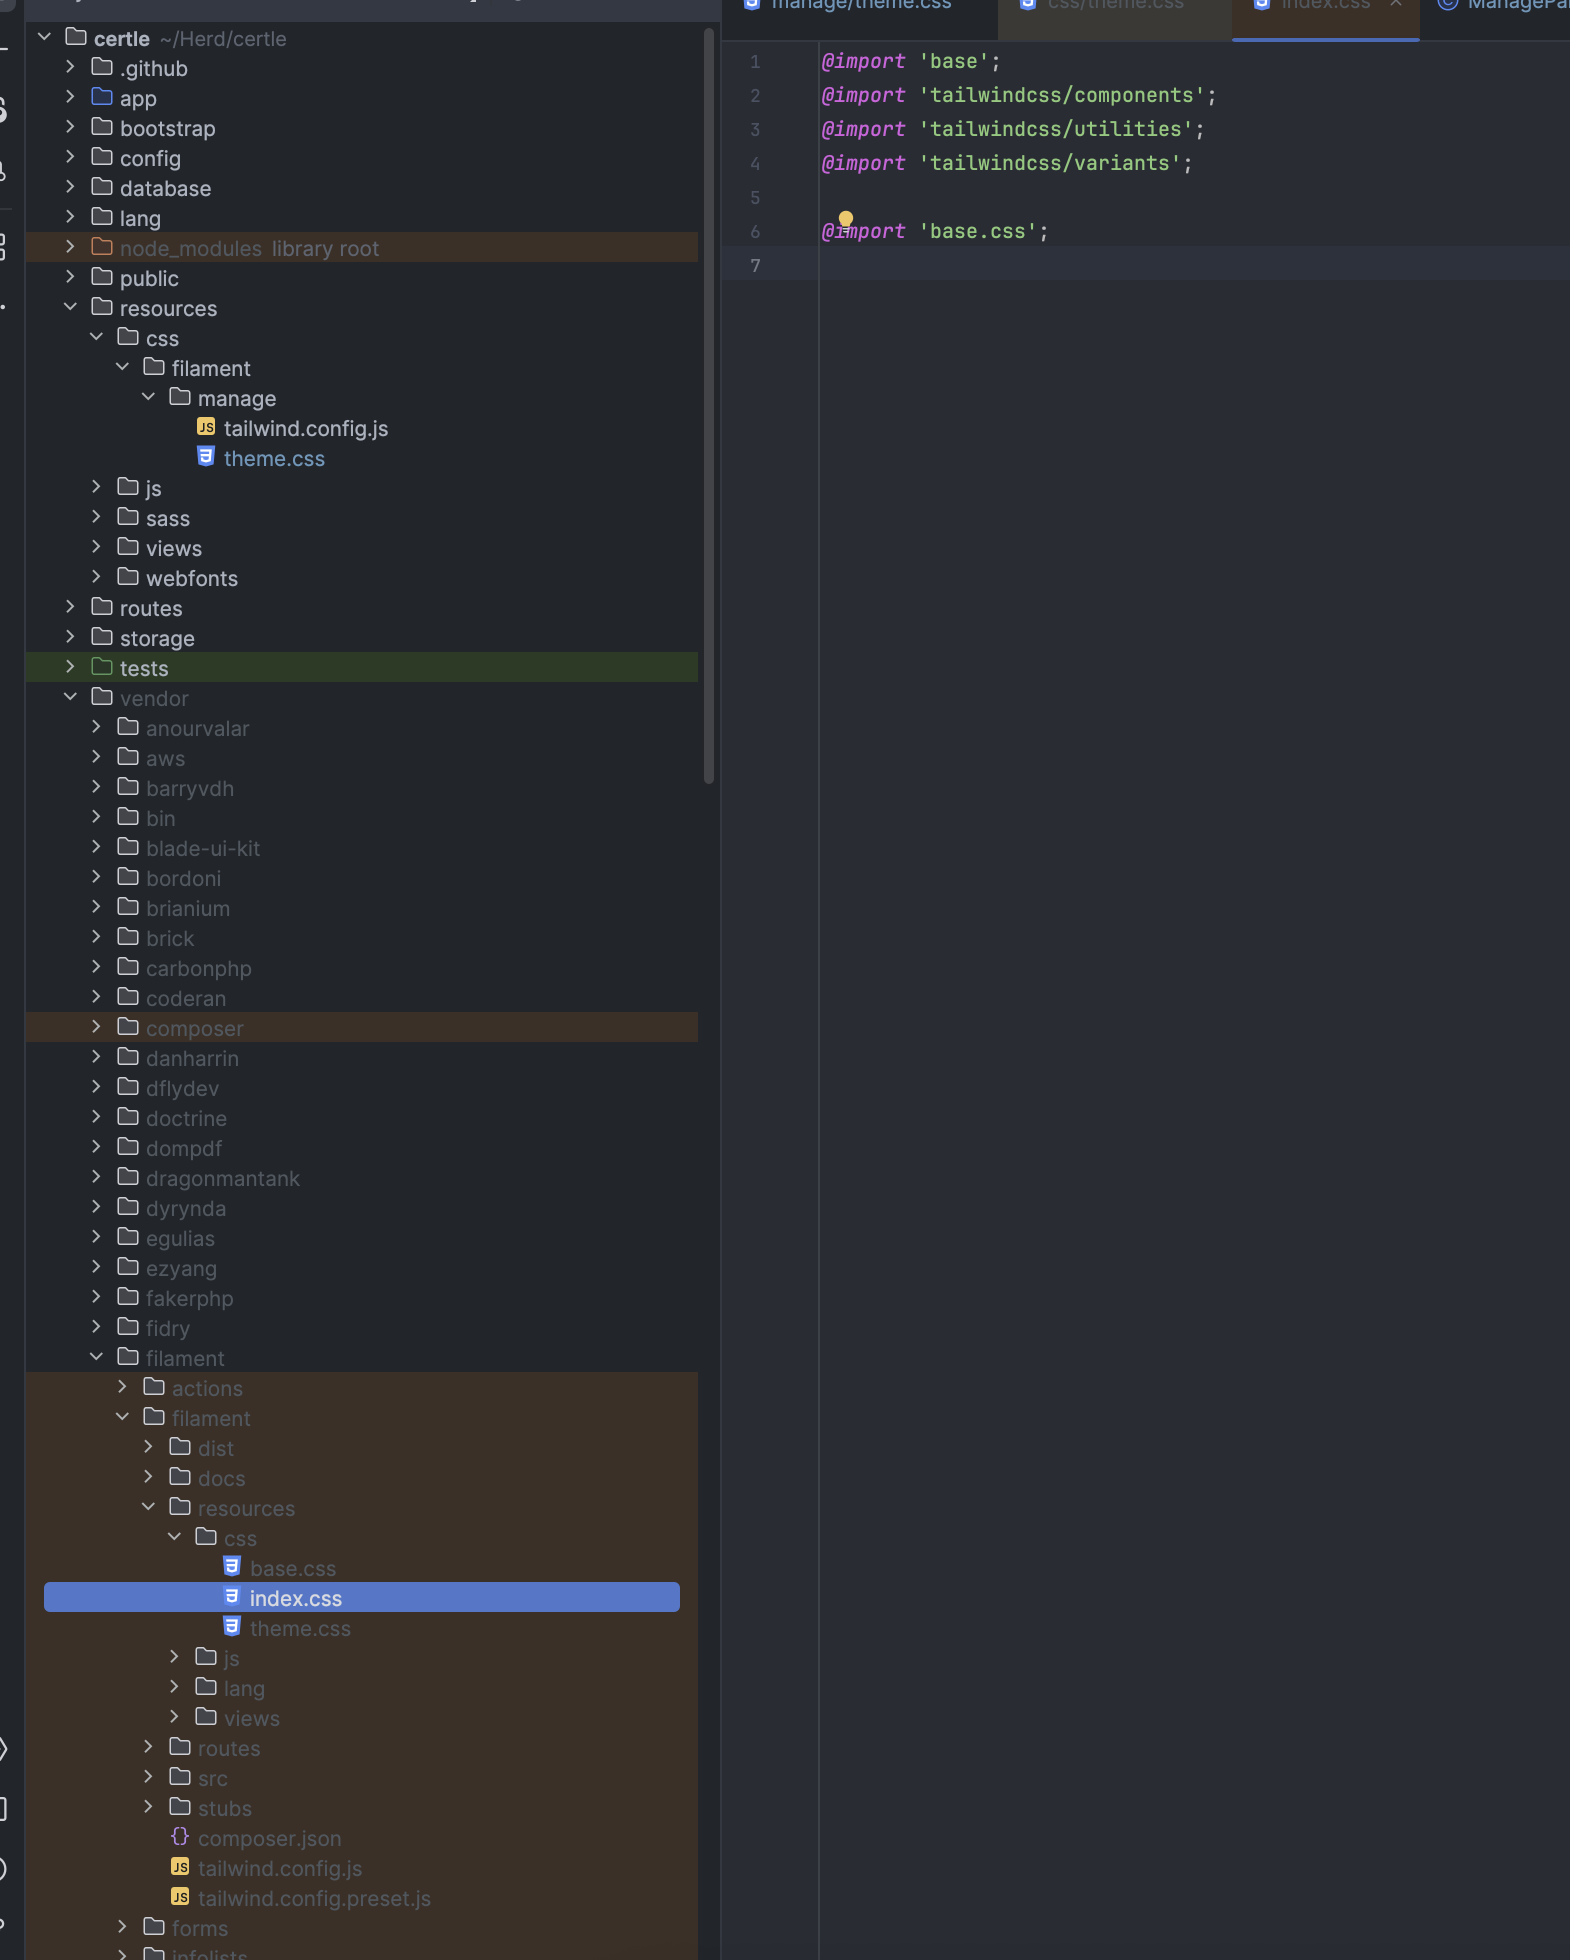1570x1960 pixels.
Task: Click the JS icon beside tailwind.config.preset.js
Action: point(180,1897)
